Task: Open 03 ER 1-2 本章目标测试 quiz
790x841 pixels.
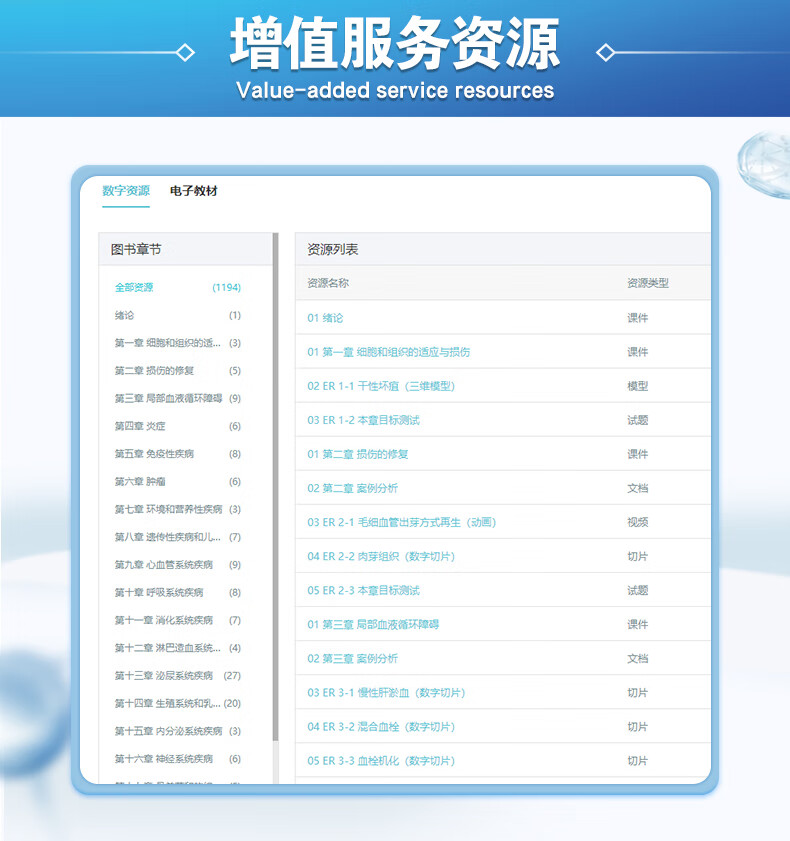Action: coord(363,420)
